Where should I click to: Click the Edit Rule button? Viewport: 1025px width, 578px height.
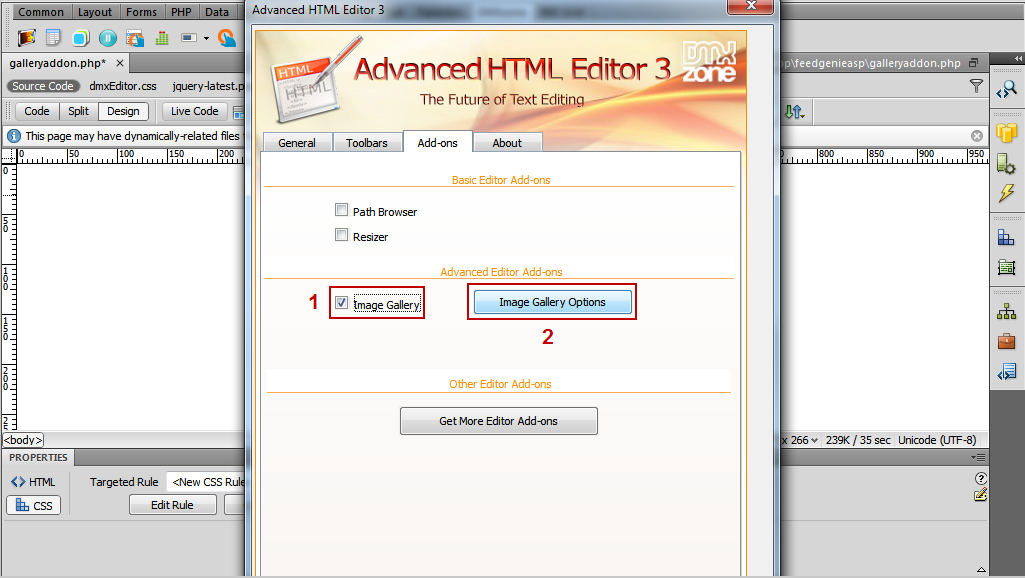point(173,505)
